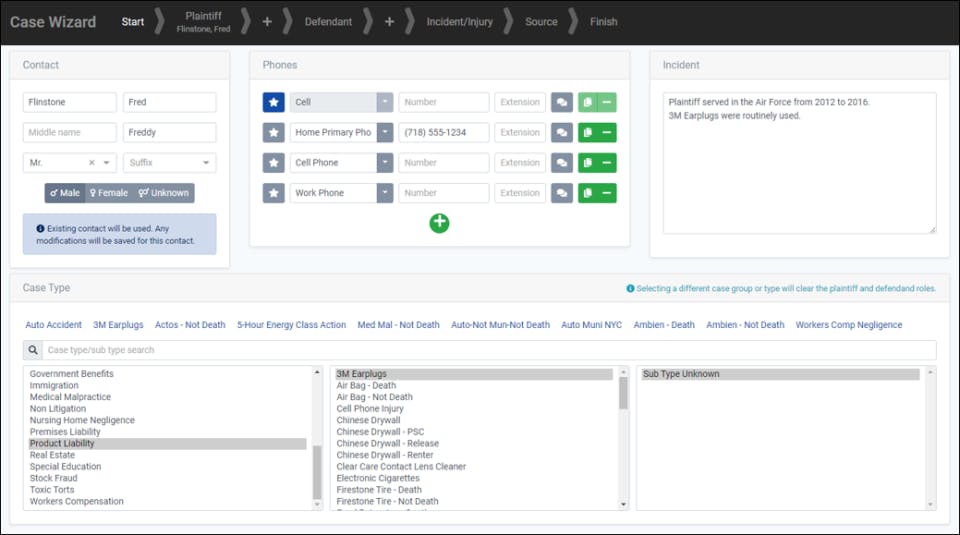The width and height of the screenshot is (960, 535).
Task: Click the case group list scrollbar
Action: [317, 472]
